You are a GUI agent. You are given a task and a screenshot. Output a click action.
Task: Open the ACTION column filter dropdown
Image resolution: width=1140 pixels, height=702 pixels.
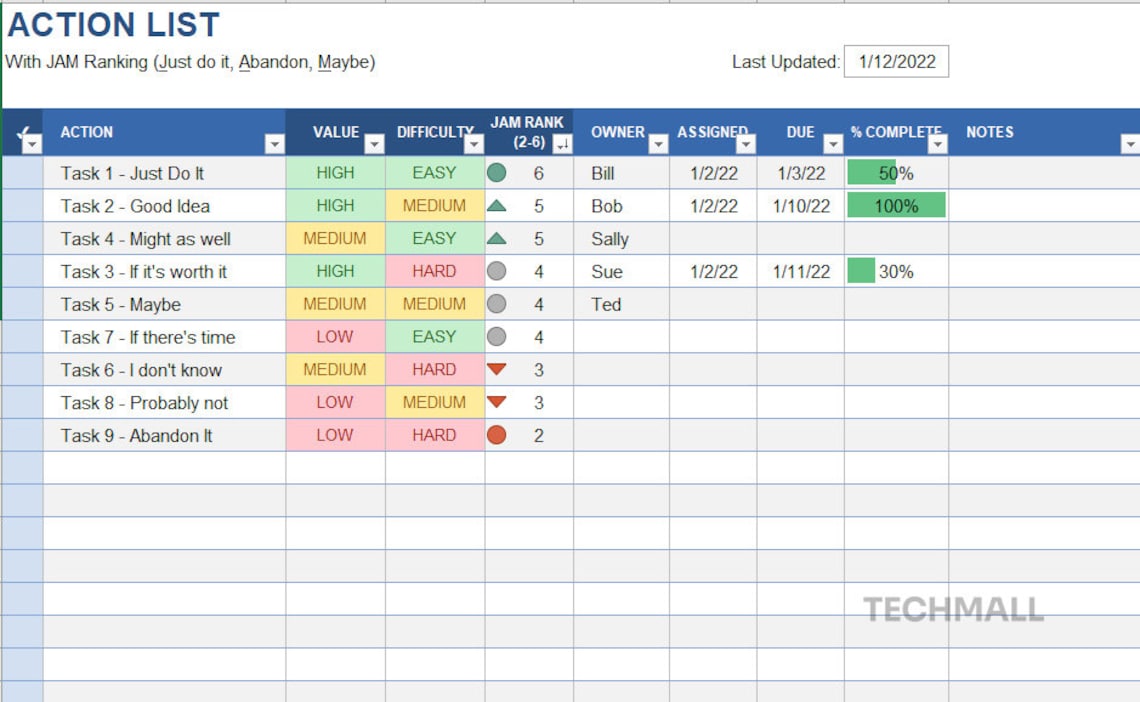[274, 144]
